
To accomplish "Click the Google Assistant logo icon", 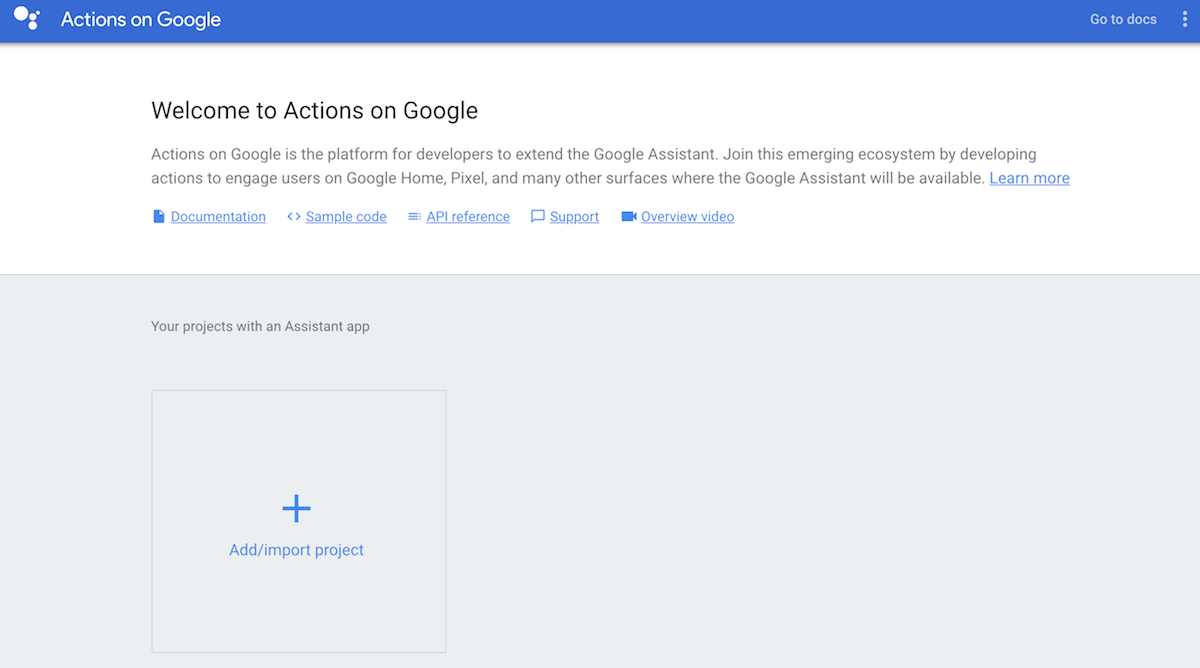I will (x=27, y=18).
